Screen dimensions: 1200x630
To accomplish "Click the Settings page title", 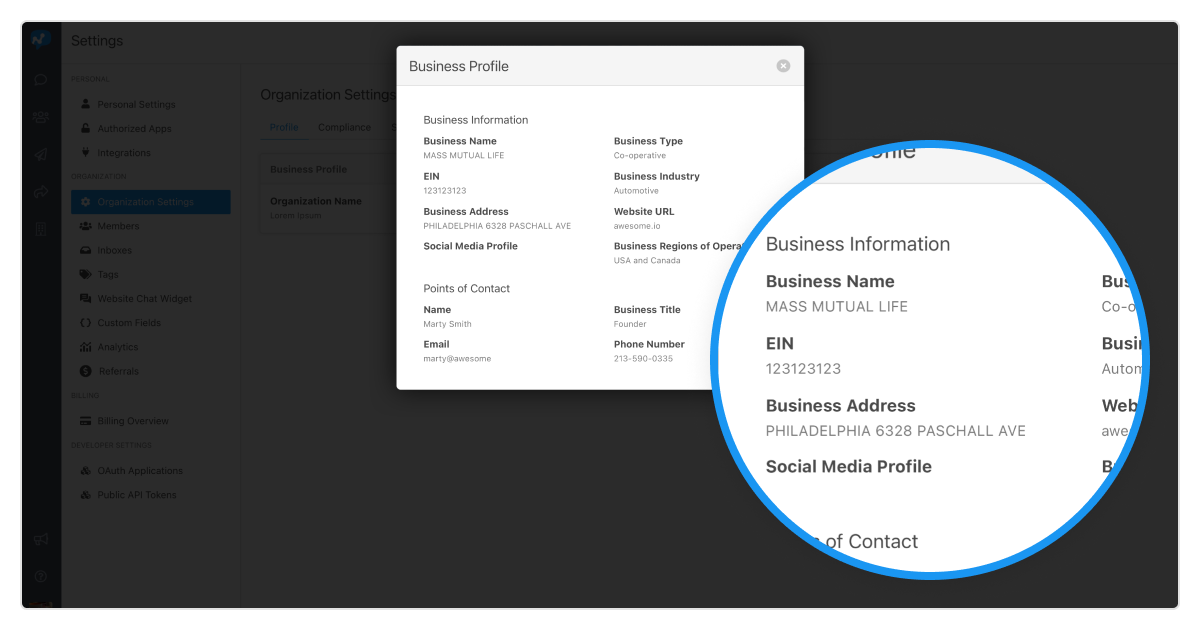I will (x=97, y=41).
